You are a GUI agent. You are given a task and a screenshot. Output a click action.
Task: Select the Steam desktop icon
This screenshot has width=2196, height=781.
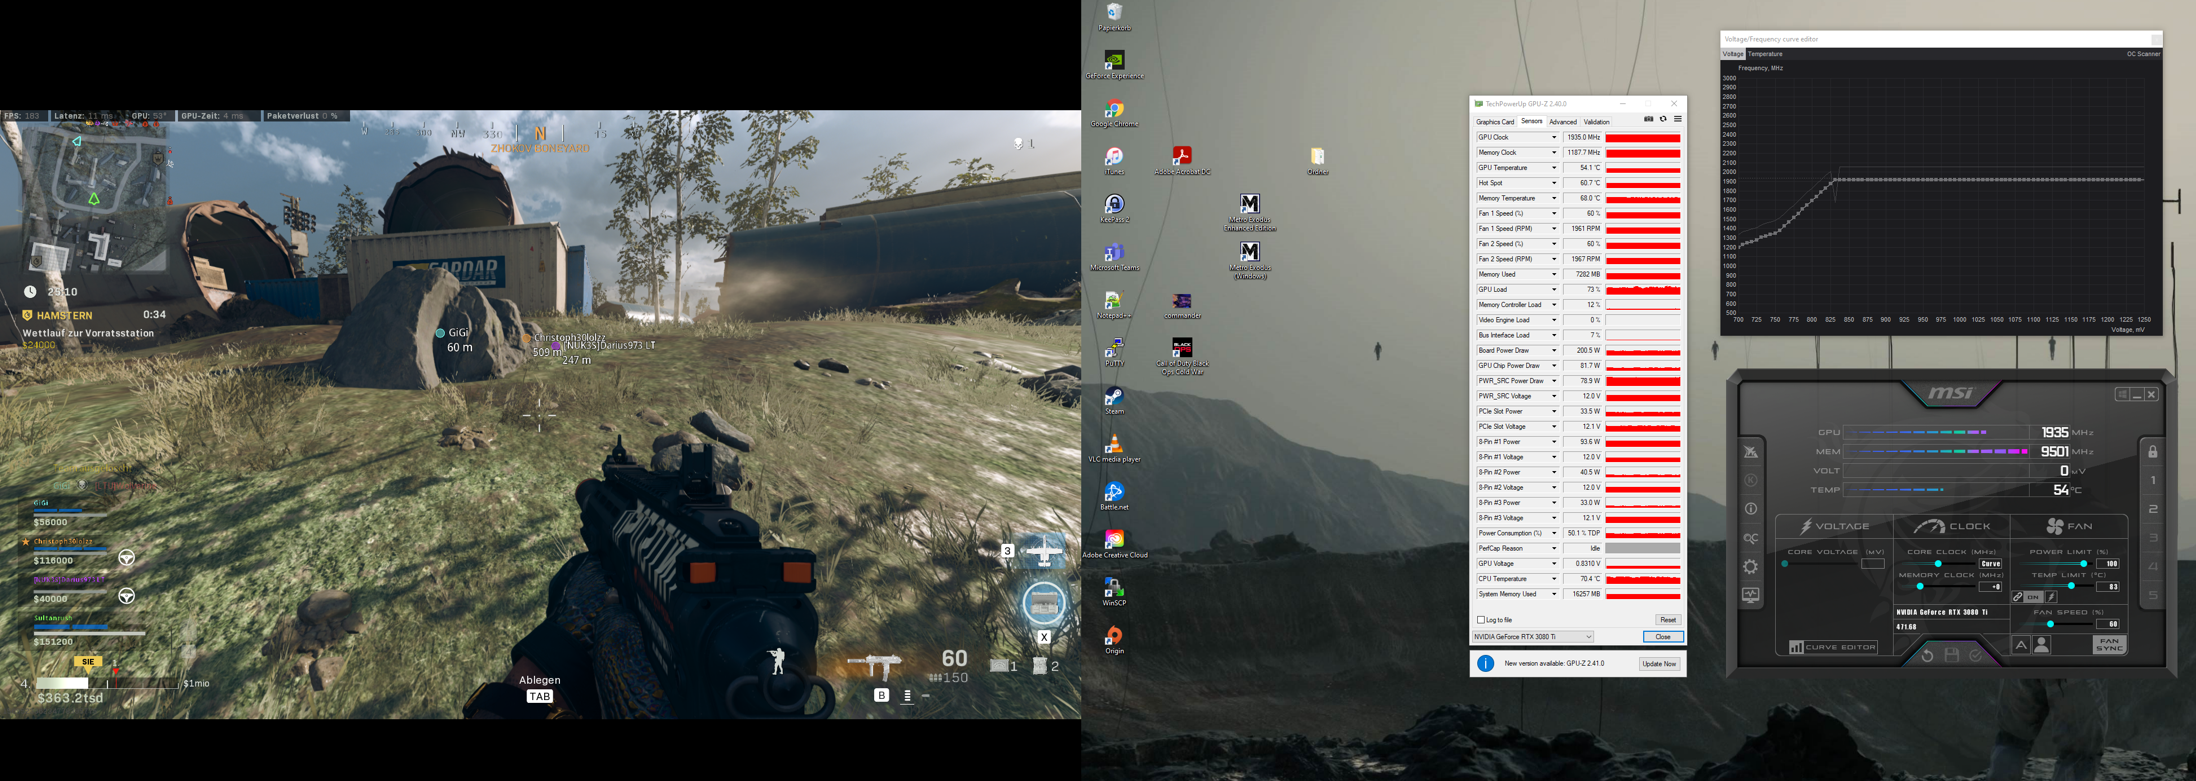pyautogui.click(x=1114, y=401)
